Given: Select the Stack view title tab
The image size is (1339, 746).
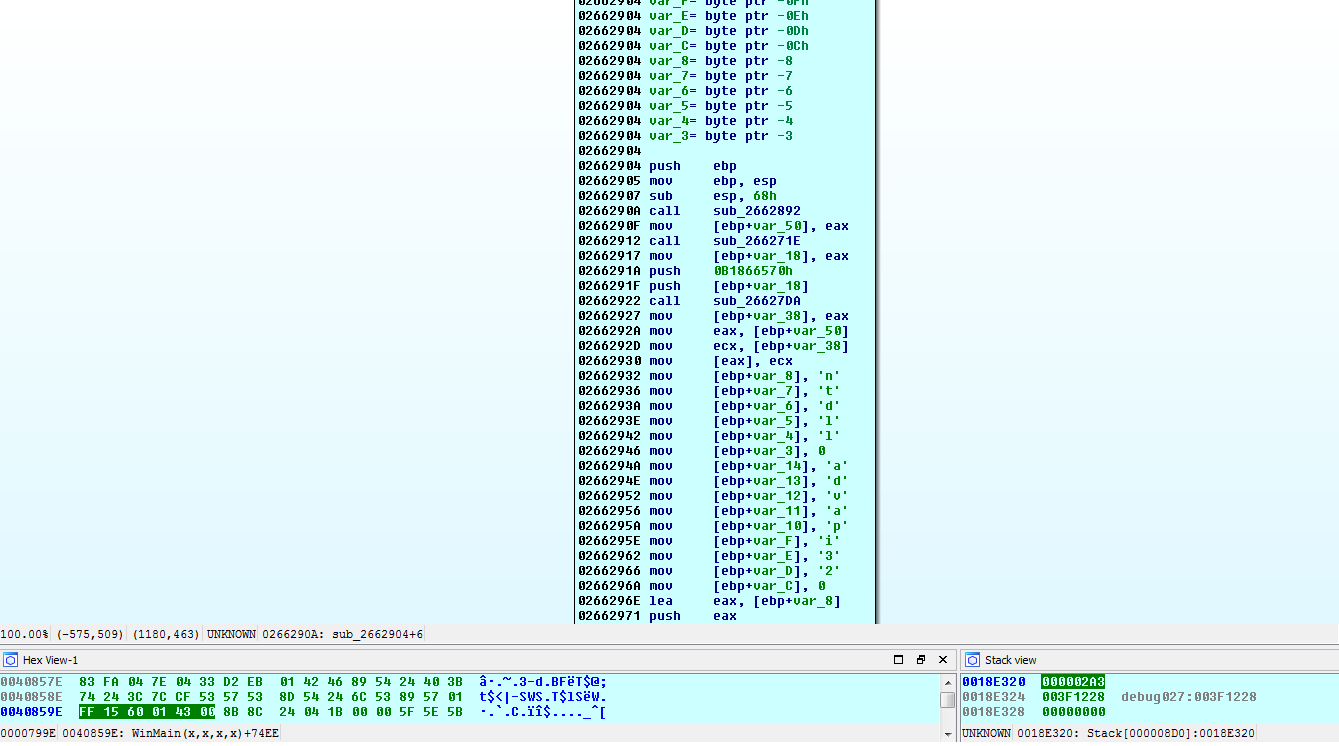Looking at the screenshot, I should (x=1010, y=660).
